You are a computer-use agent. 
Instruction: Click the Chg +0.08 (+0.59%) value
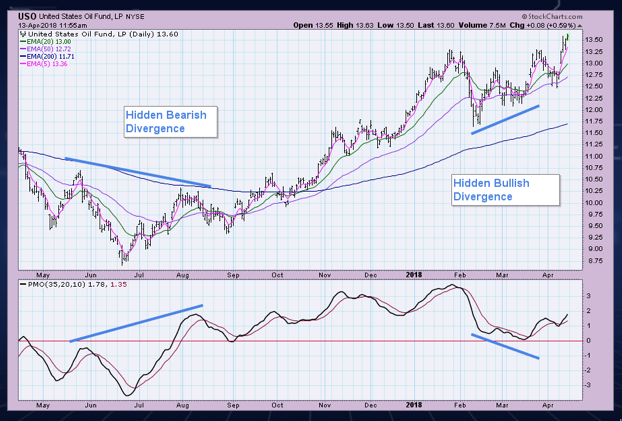point(542,25)
